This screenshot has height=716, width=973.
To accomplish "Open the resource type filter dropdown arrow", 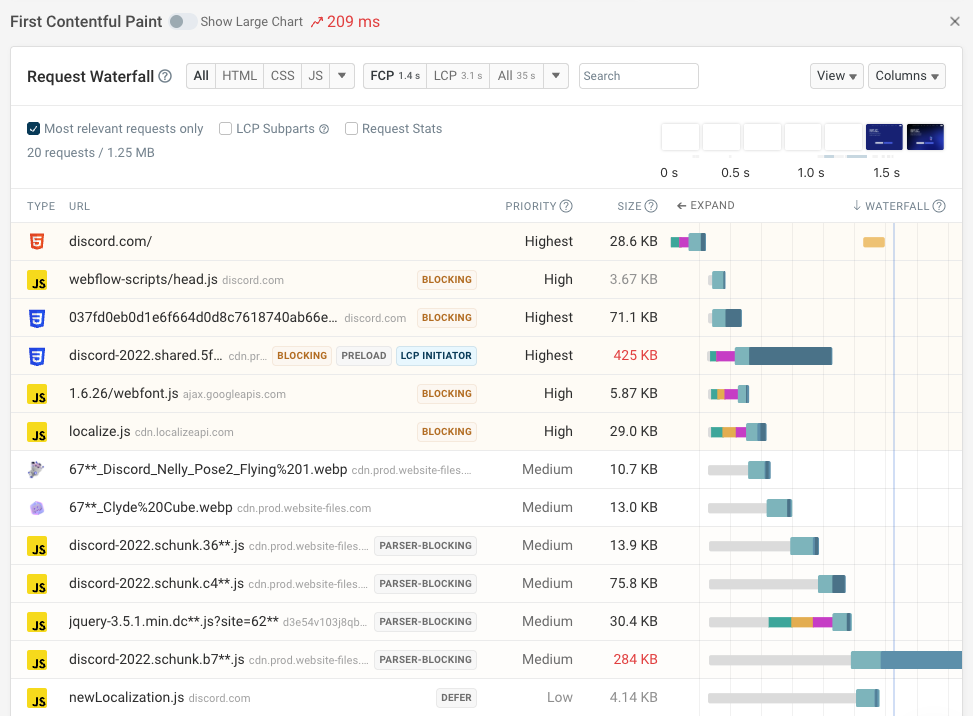I will coord(342,76).
